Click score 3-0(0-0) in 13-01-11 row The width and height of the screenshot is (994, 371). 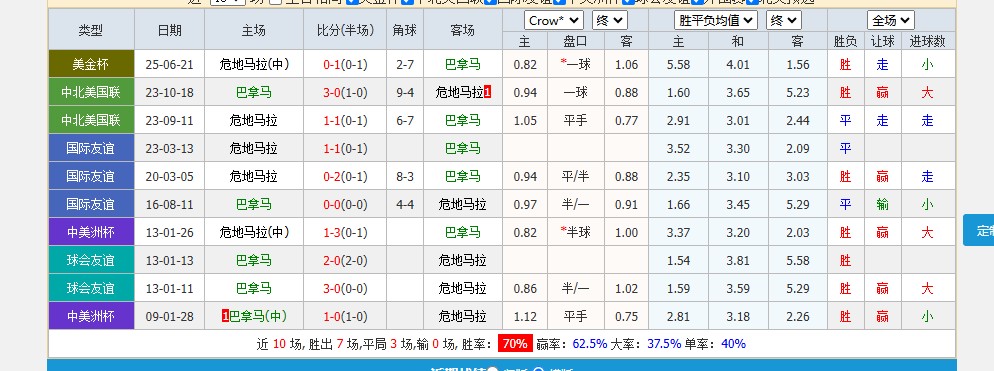click(345, 289)
